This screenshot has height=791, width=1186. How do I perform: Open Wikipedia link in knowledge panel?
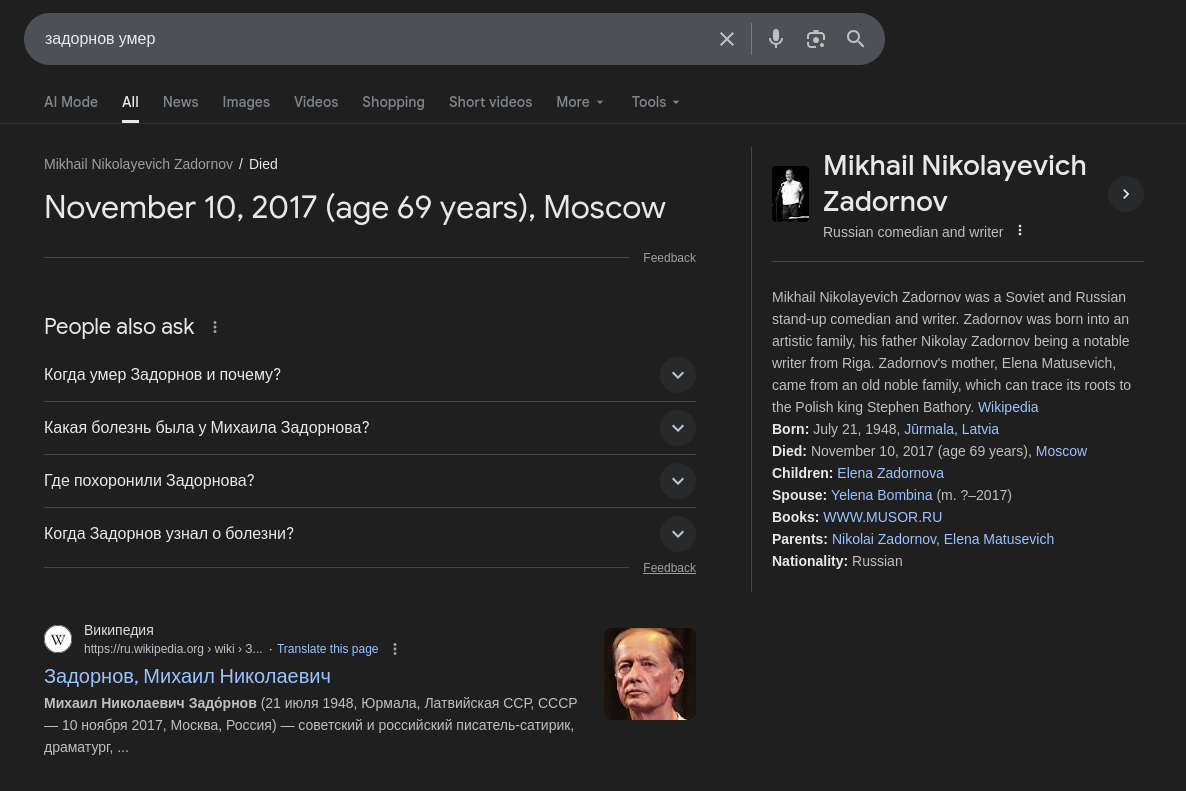1007,407
